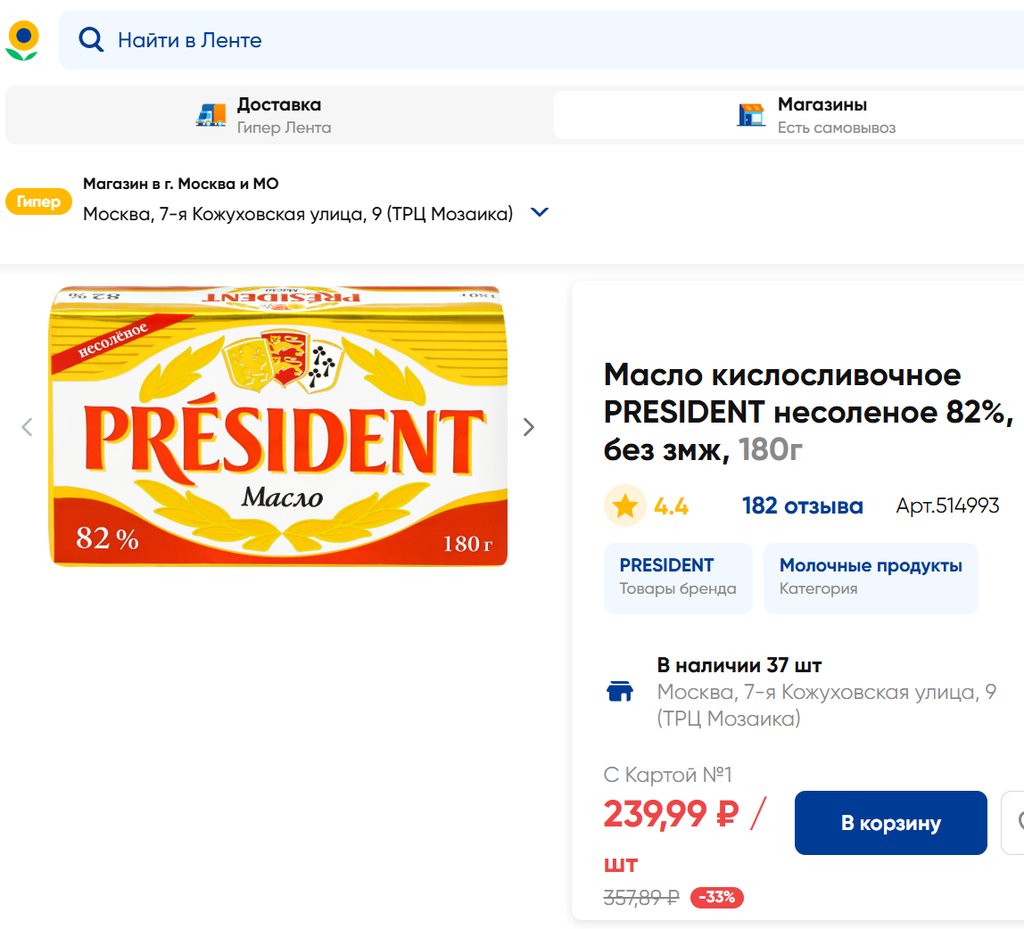Open the Молочные продукты category

click(870, 577)
